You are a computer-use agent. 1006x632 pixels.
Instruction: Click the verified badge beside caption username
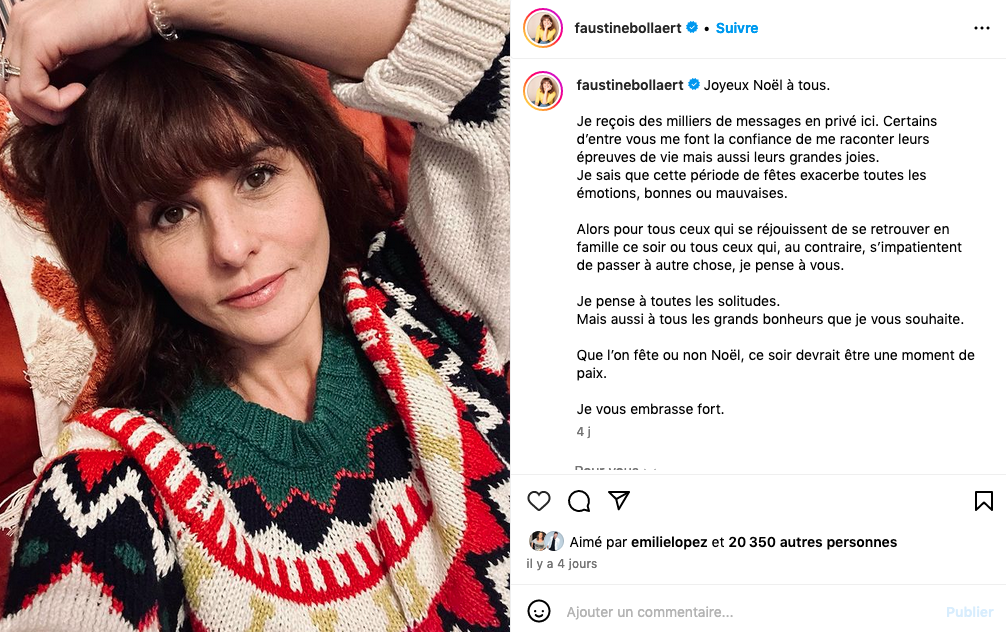point(694,84)
